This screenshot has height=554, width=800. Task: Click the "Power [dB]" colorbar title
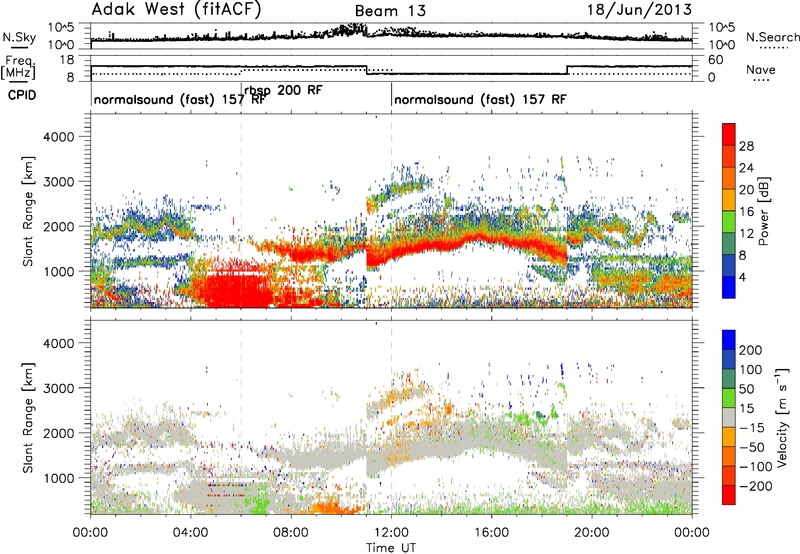pyautogui.click(x=764, y=211)
